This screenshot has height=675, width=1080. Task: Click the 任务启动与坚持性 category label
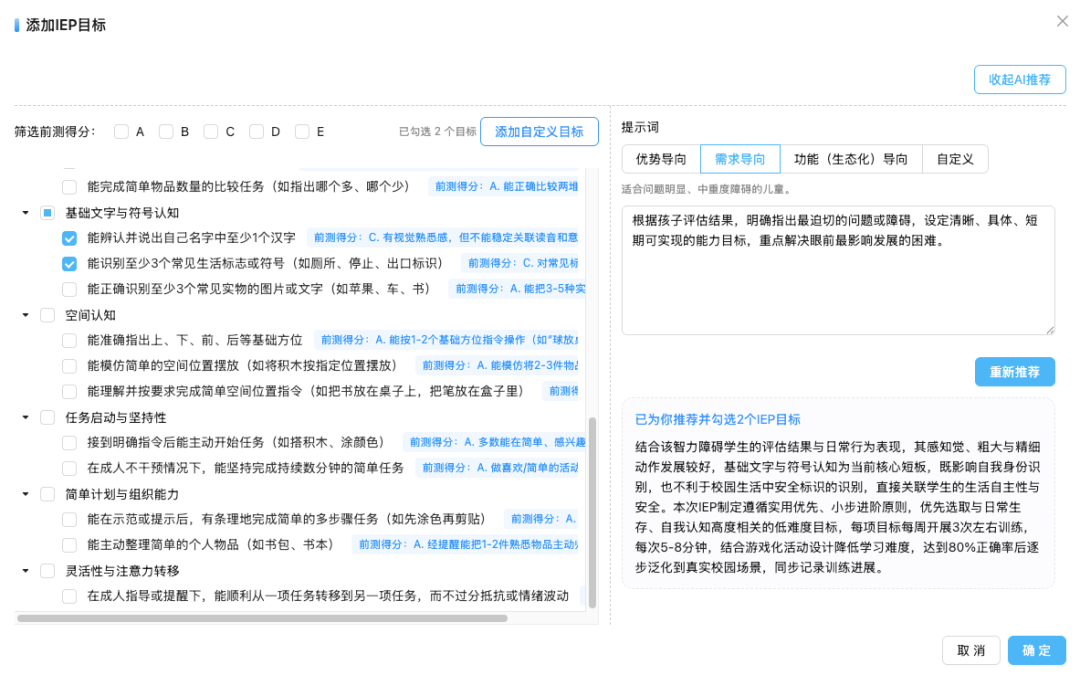coord(116,417)
